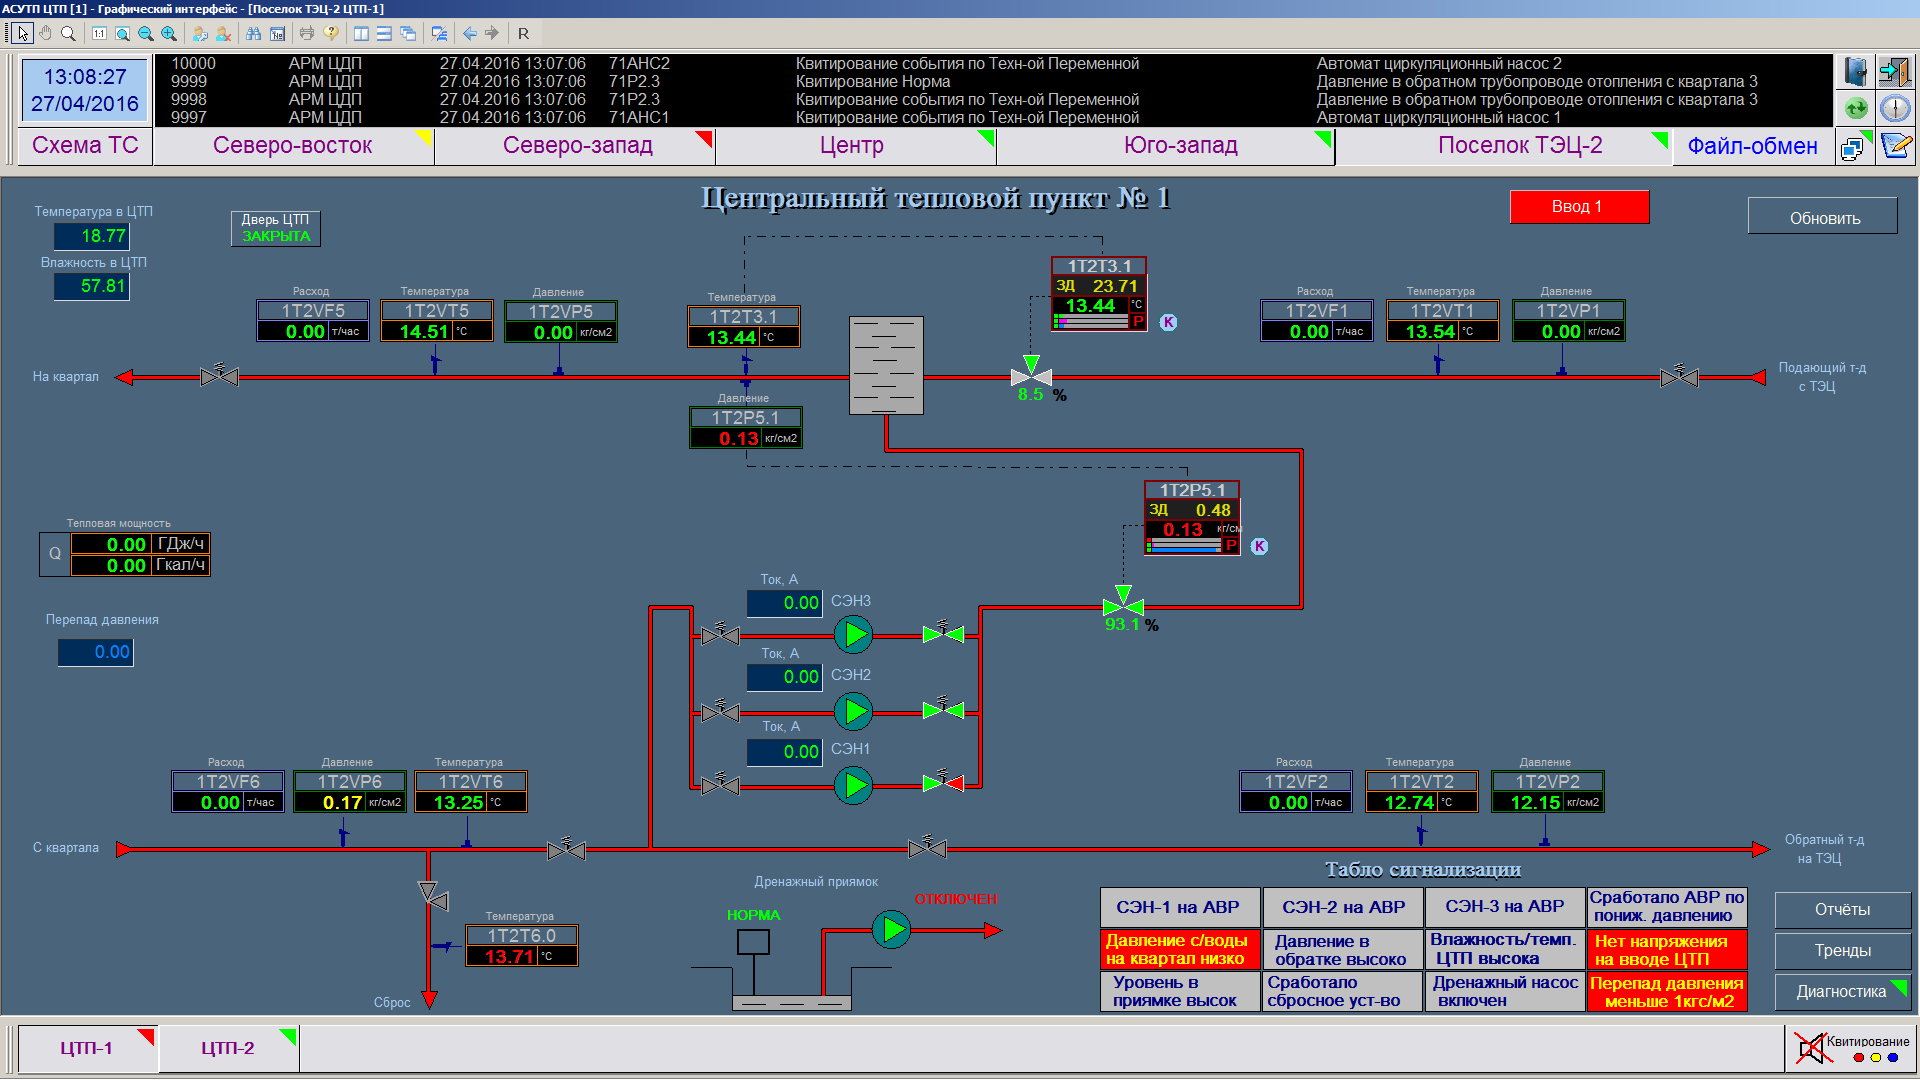1920x1080 pixels.
Task: Open the Файл-обмен tab
Action: [x=1752, y=146]
